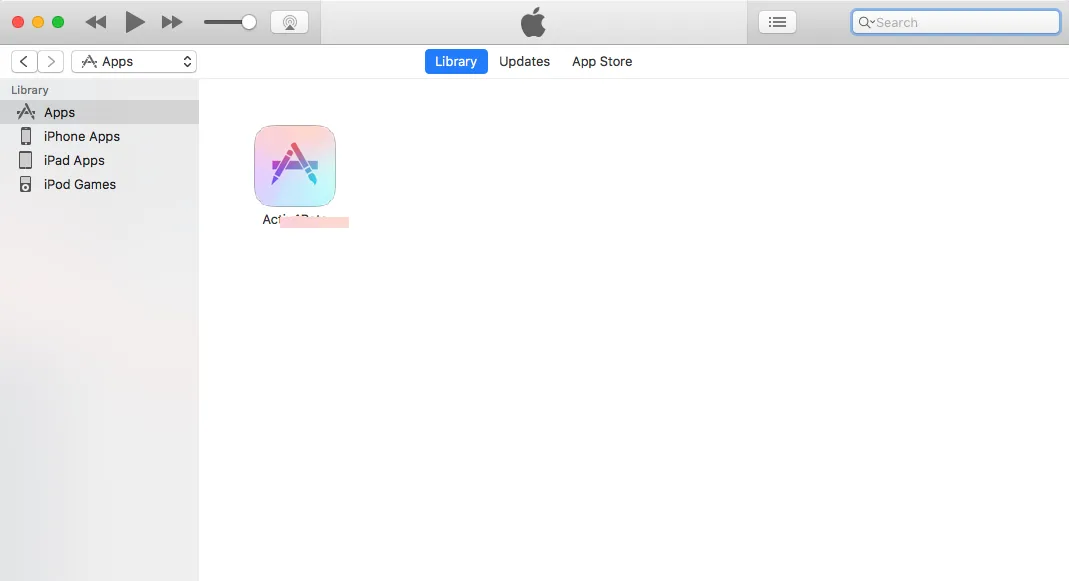Click the iPad device icon in sidebar
The height and width of the screenshot is (581, 1069).
[25, 160]
